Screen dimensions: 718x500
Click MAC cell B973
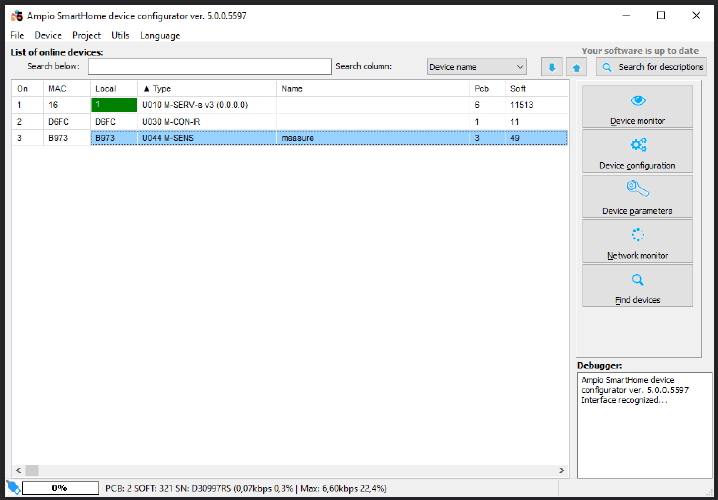point(67,138)
